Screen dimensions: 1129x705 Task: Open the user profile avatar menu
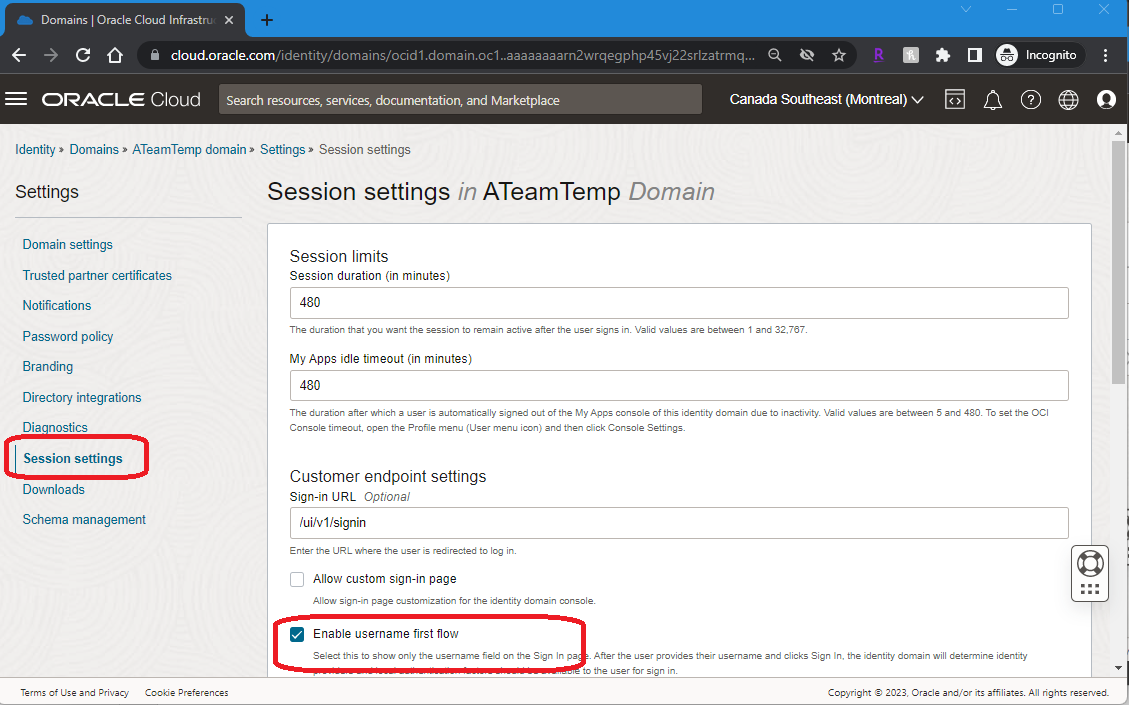click(1106, 100)
